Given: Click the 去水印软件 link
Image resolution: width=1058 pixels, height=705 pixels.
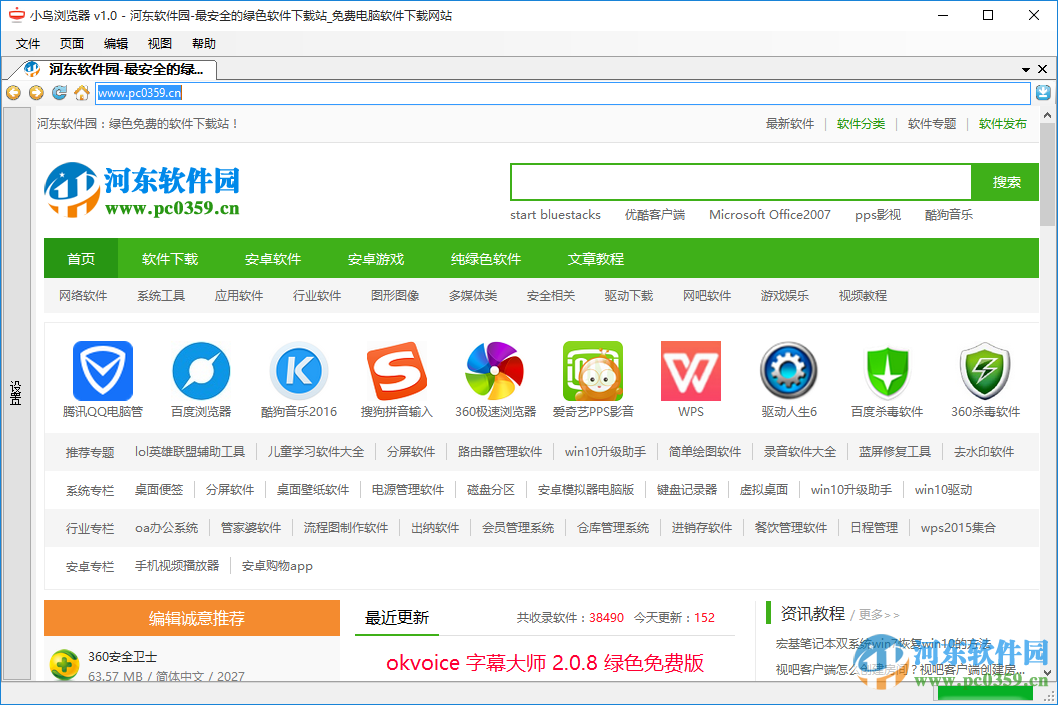Looking at the screenshot, I should click(x=984, y=451).
